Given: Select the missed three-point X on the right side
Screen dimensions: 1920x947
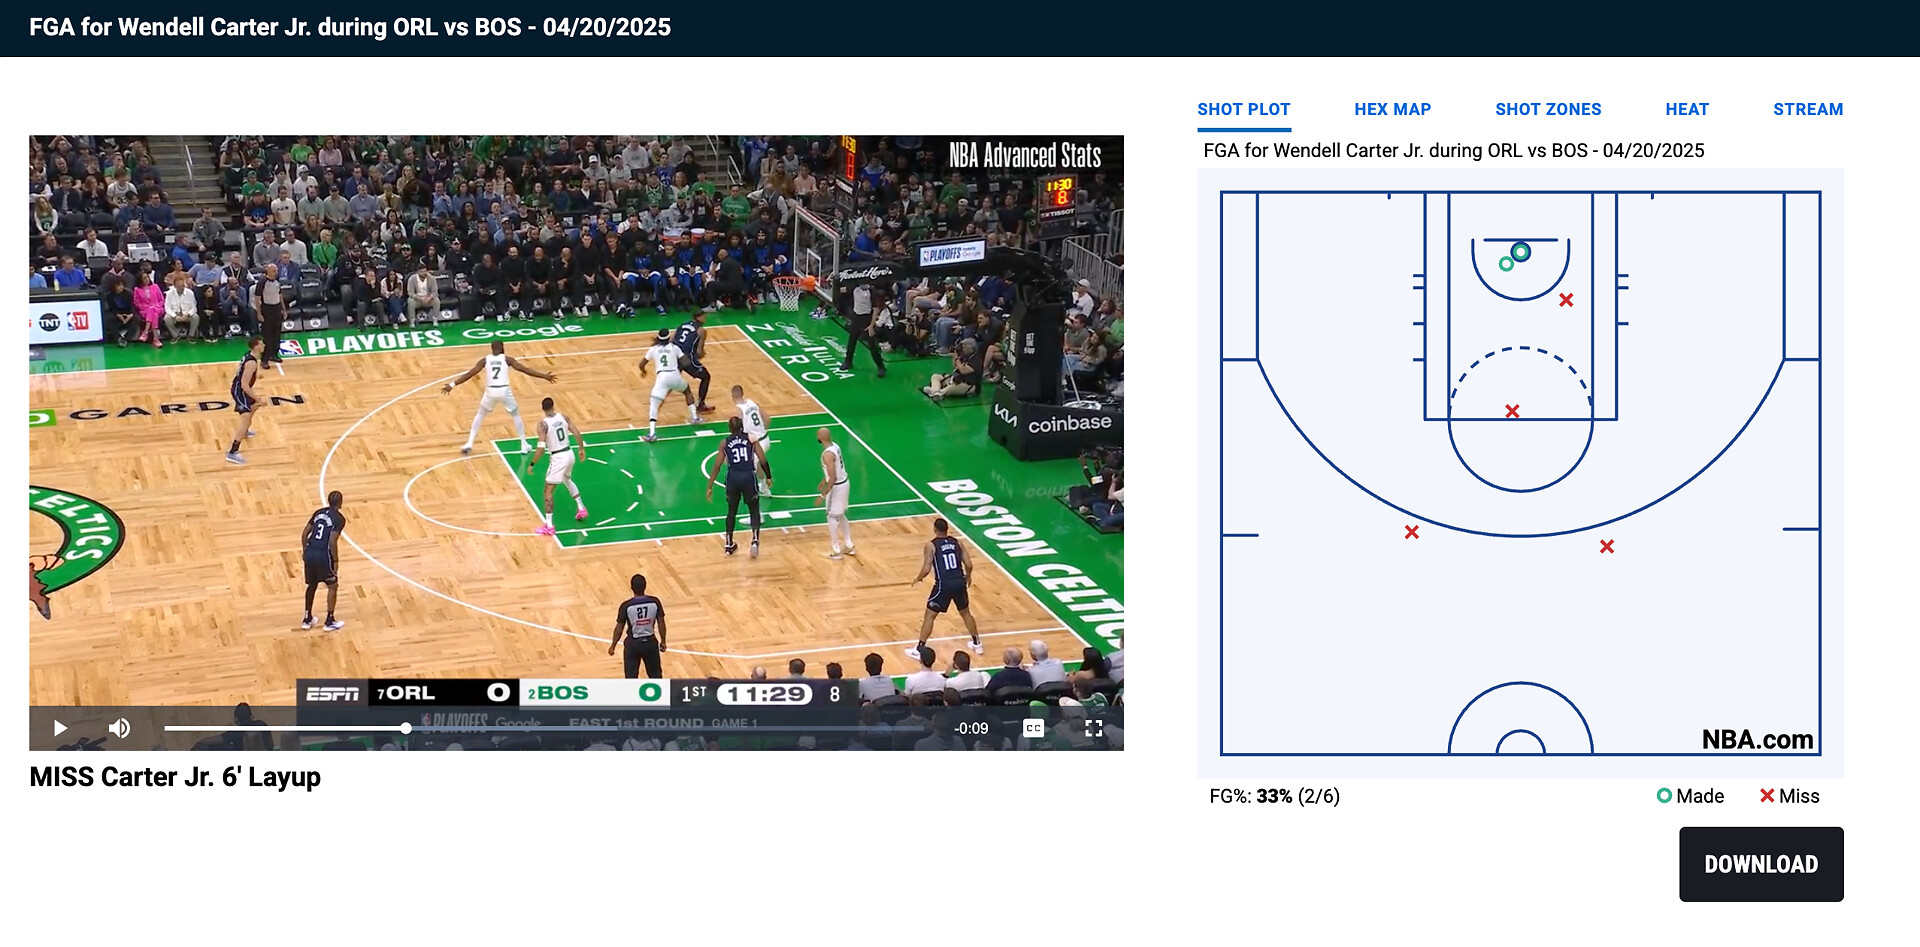Looking at the screenshot, I should tap(1607, 546).
